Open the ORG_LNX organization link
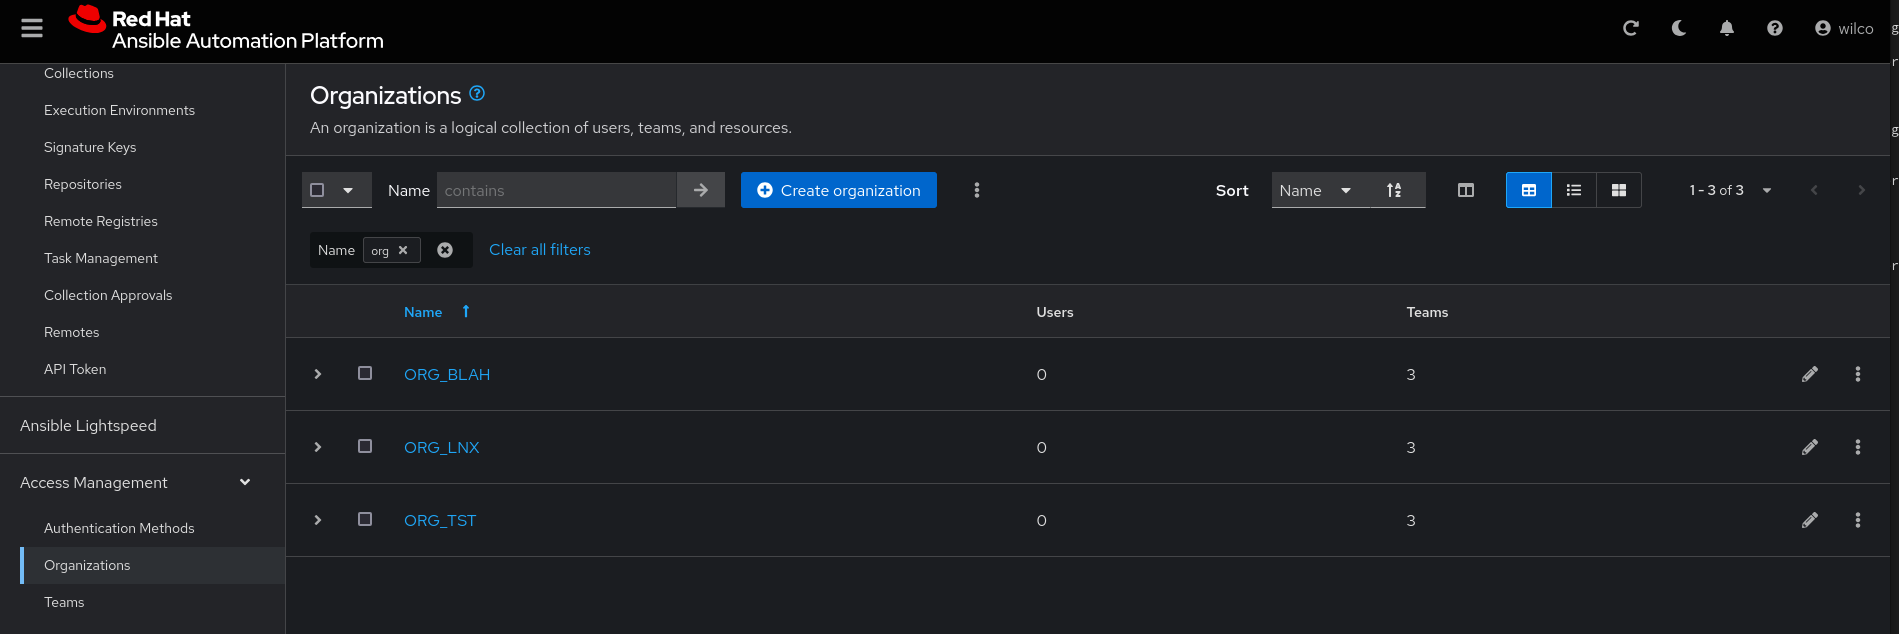1899x634 pixels. pyautogui.click(x=442, y=447)
